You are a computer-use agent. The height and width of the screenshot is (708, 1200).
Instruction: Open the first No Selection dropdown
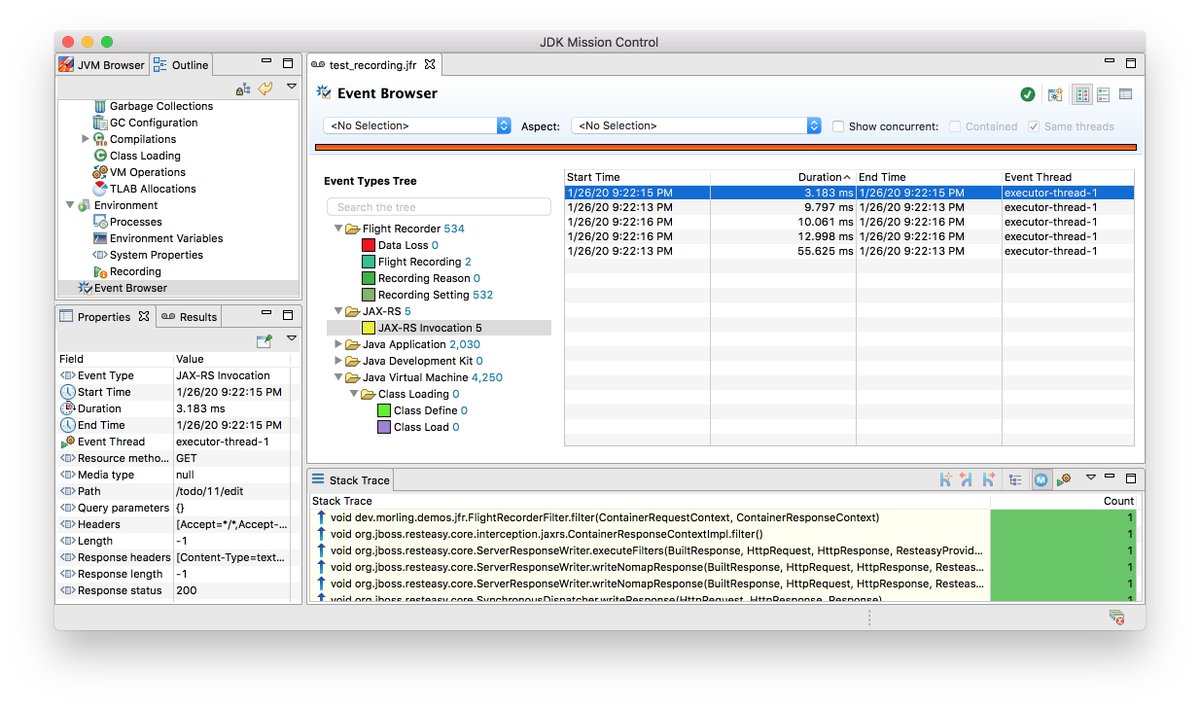pyautogui.click(x=418, y=126)
